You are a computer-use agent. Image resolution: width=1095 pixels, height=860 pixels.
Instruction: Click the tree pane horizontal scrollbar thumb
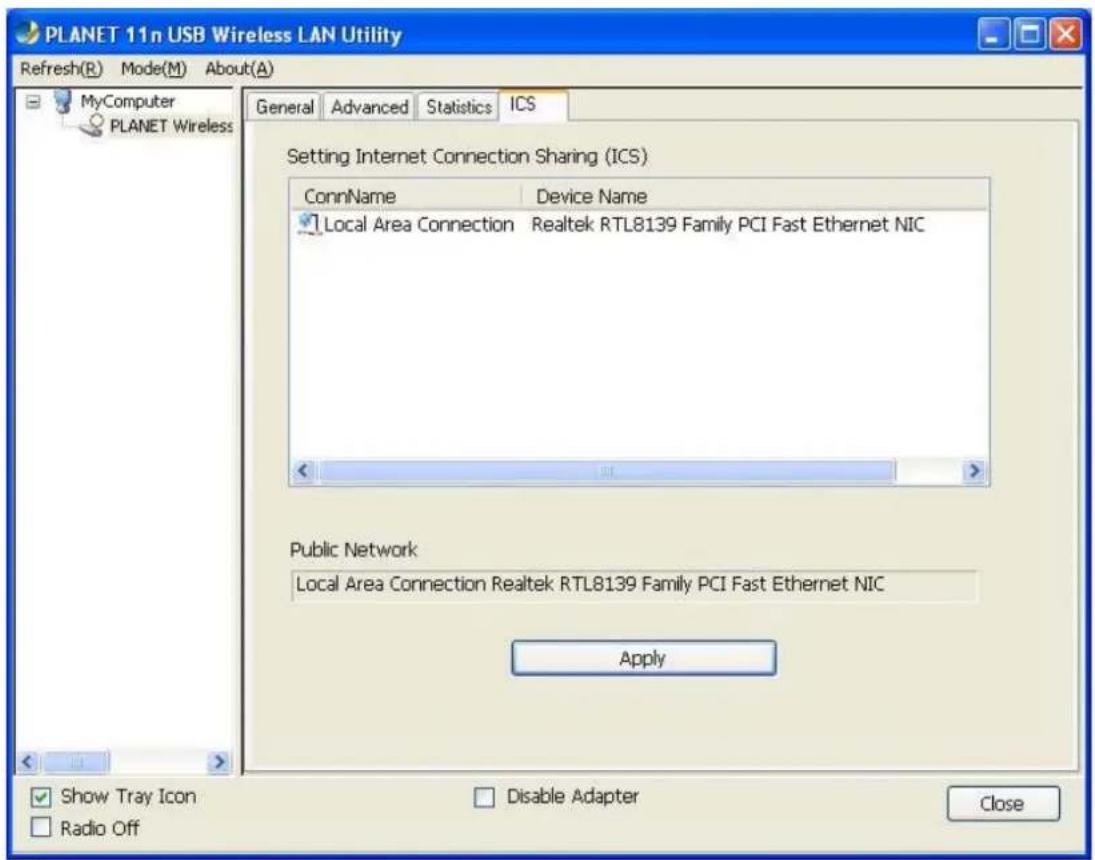pos(75,761)
